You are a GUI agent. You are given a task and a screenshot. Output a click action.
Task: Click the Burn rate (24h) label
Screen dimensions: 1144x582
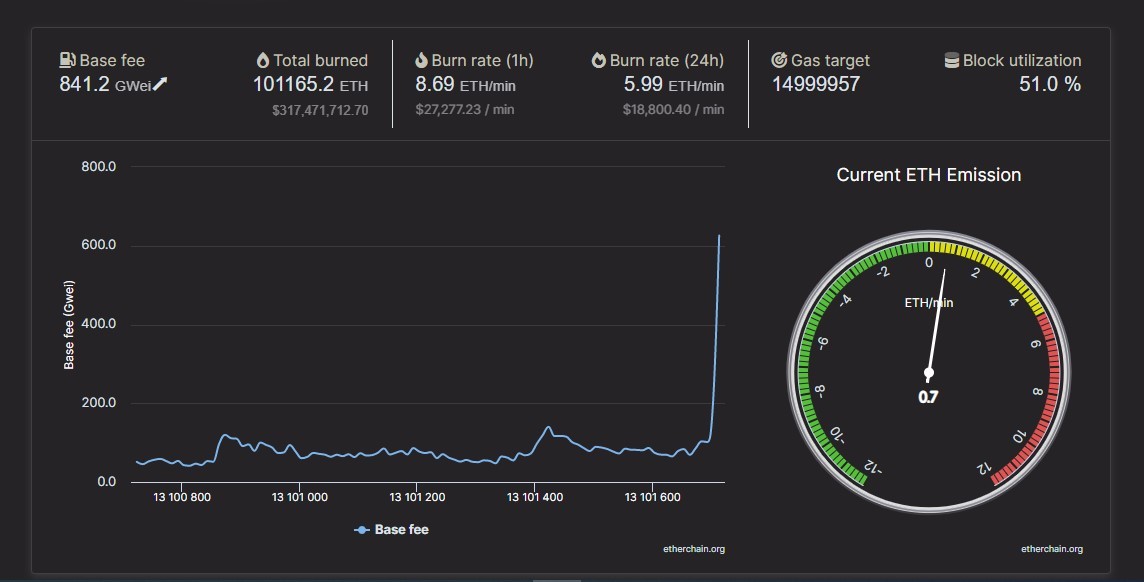pos(666,61)
